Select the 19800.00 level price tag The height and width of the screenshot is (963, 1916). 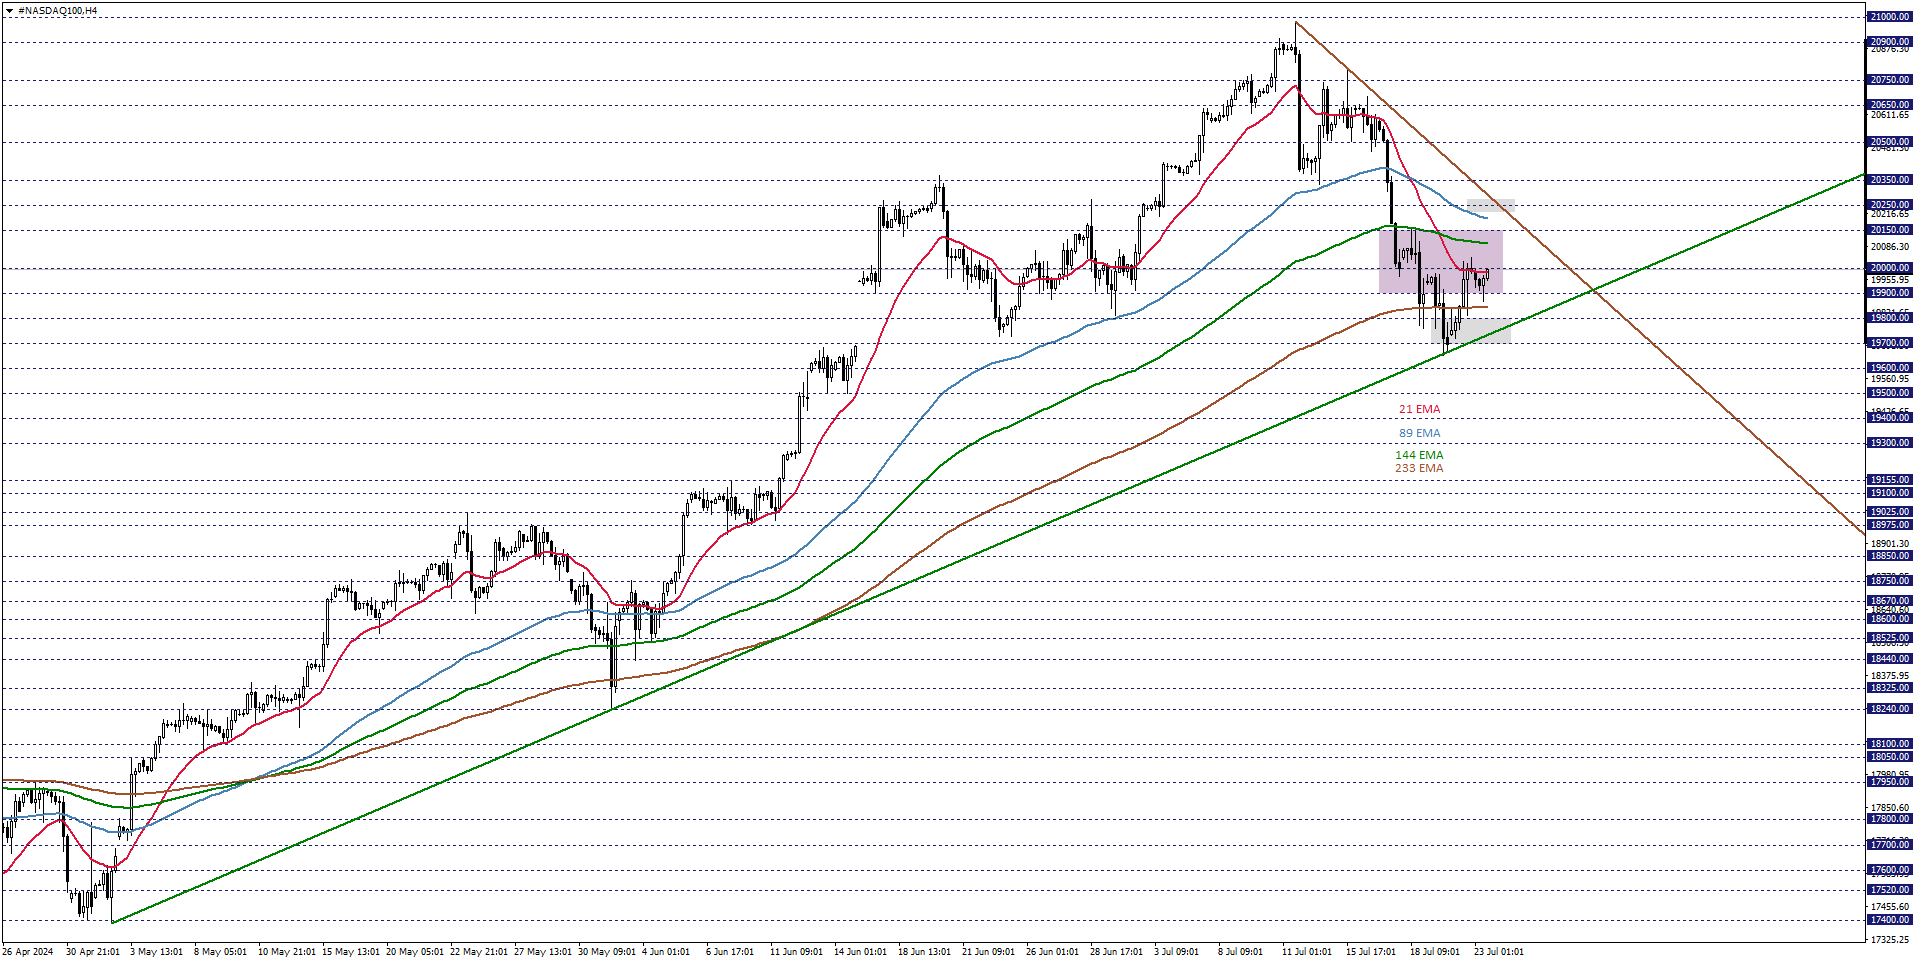(1889, 318)
